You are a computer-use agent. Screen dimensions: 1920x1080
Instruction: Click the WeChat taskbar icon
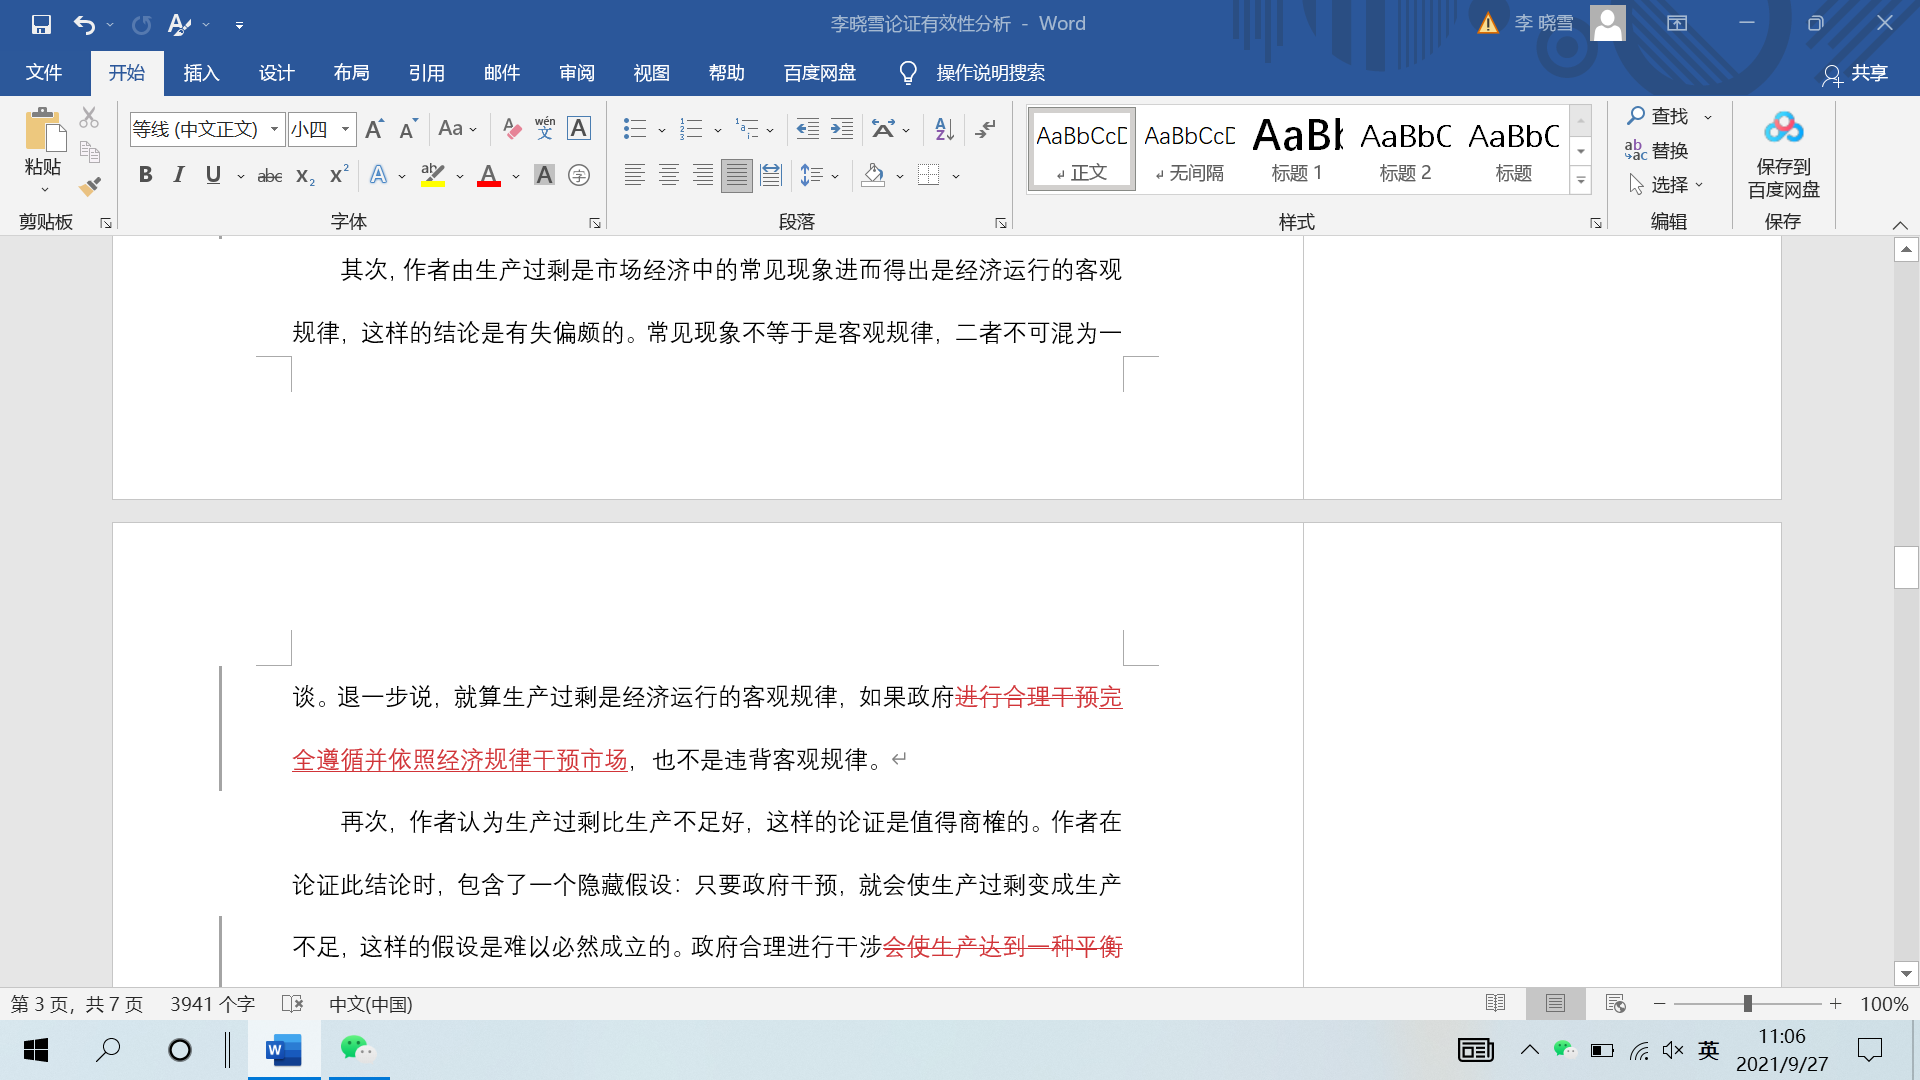coord(357,1049)
